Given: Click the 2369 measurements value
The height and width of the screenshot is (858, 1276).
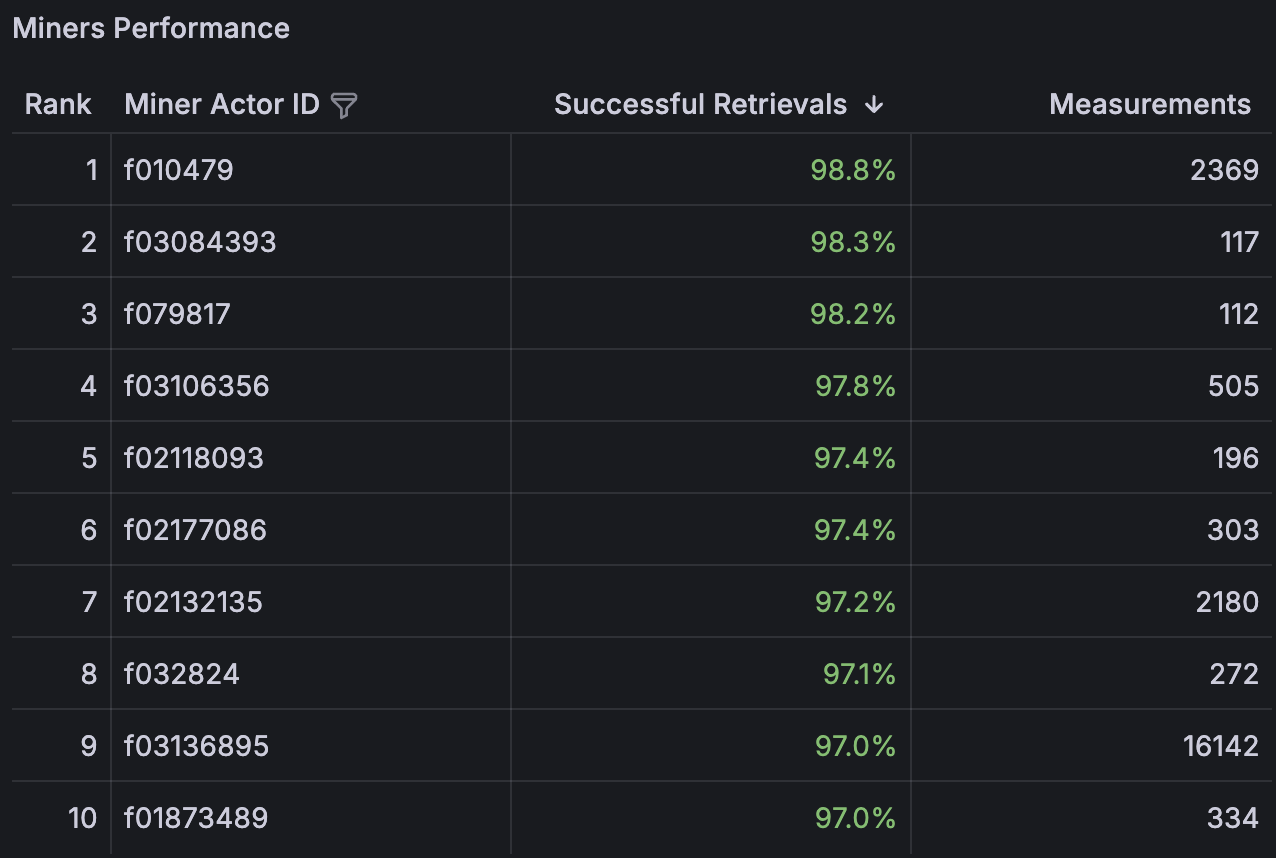Looking at the screenshot, I should [x=1224, y=170].
